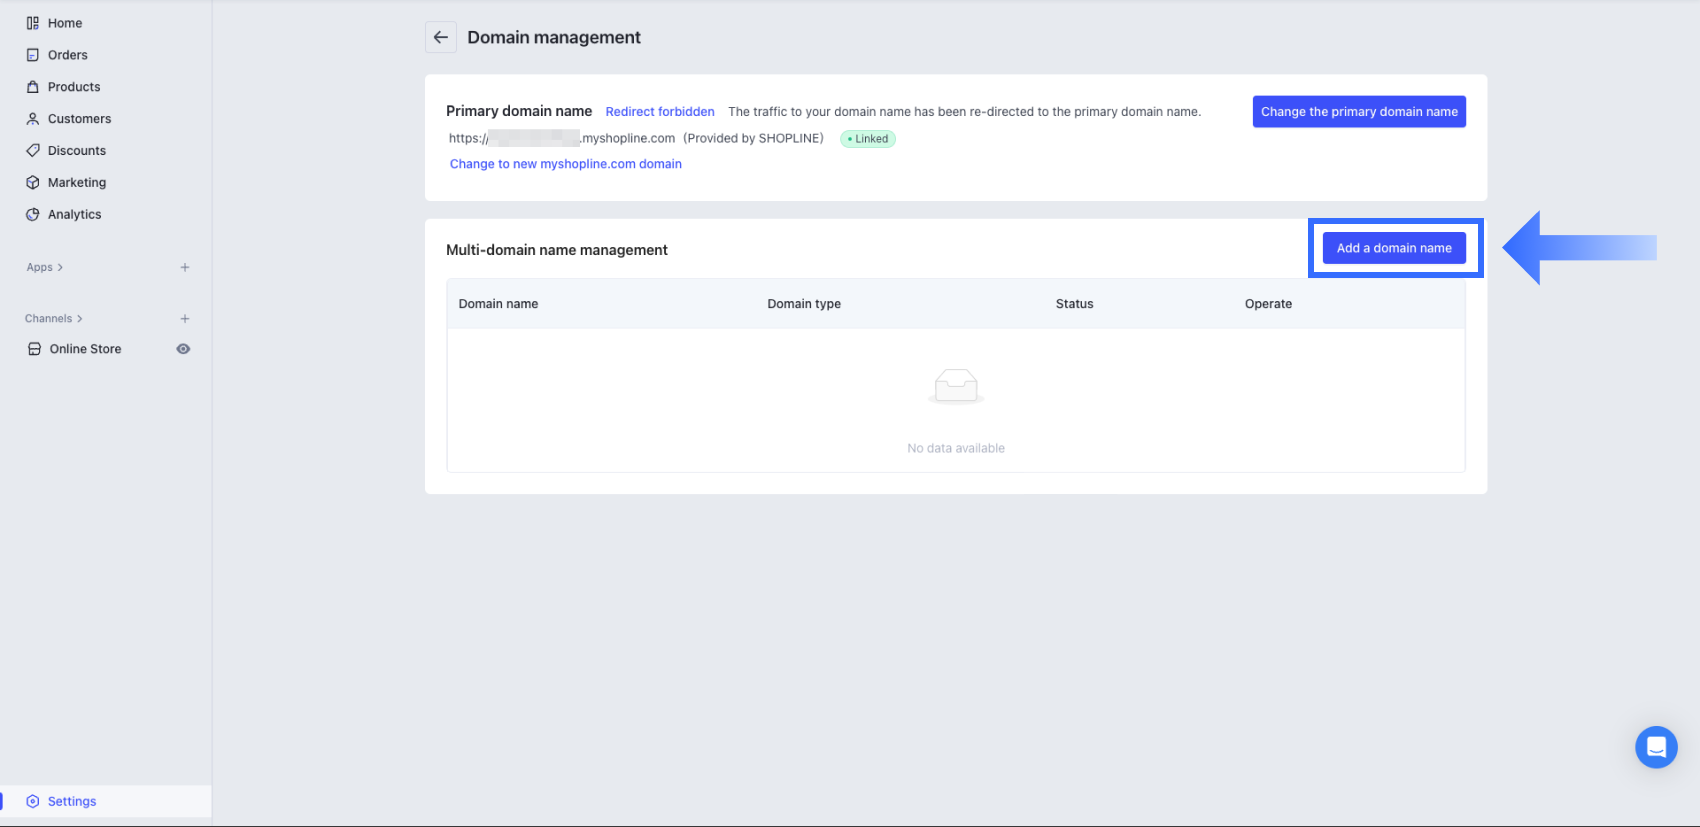Viewport: 1700px width, 827px height.
Task: Click the plus icon next to Channels
Action: click(185, 319)
